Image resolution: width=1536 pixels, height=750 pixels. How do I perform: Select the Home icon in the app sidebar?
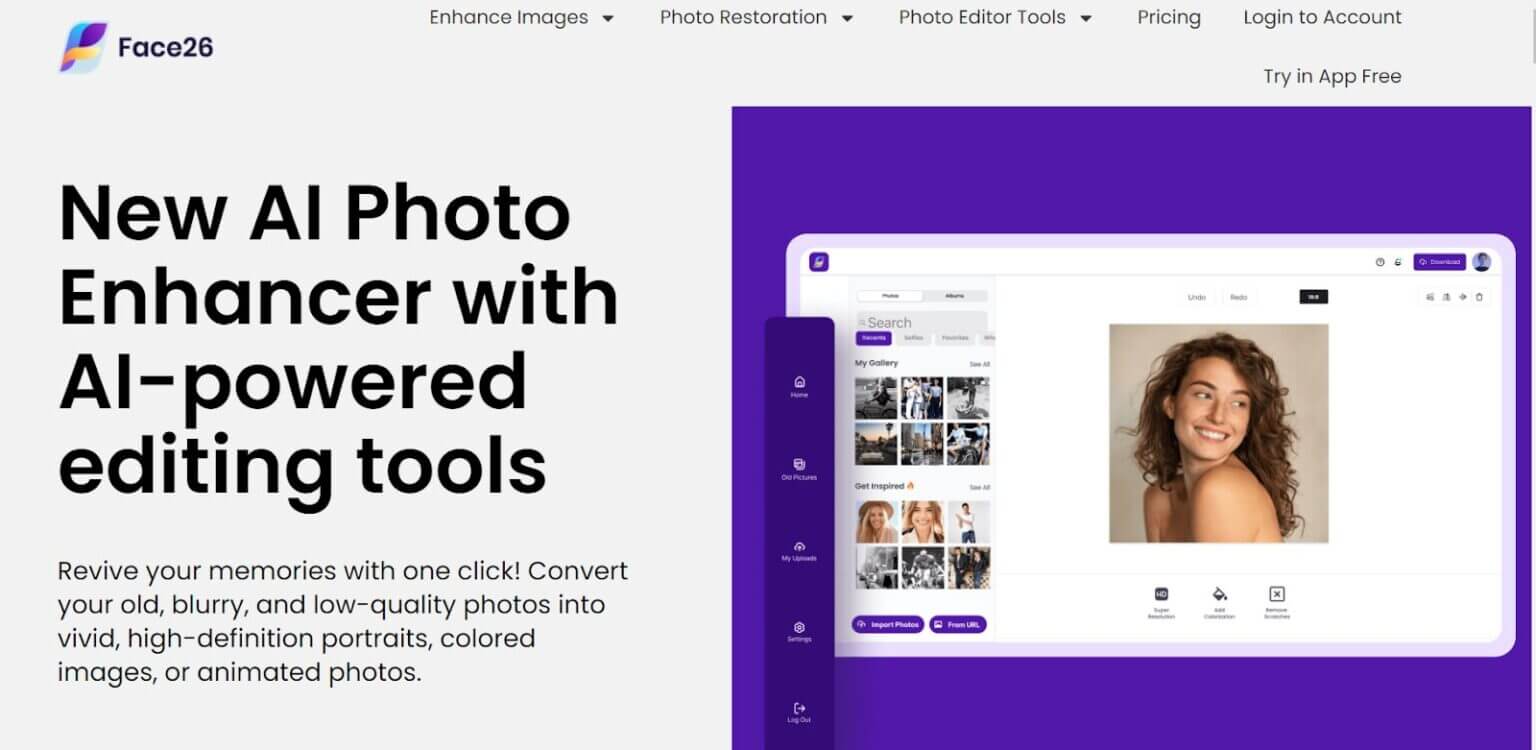pyautogui.click(x=798, y=382)
